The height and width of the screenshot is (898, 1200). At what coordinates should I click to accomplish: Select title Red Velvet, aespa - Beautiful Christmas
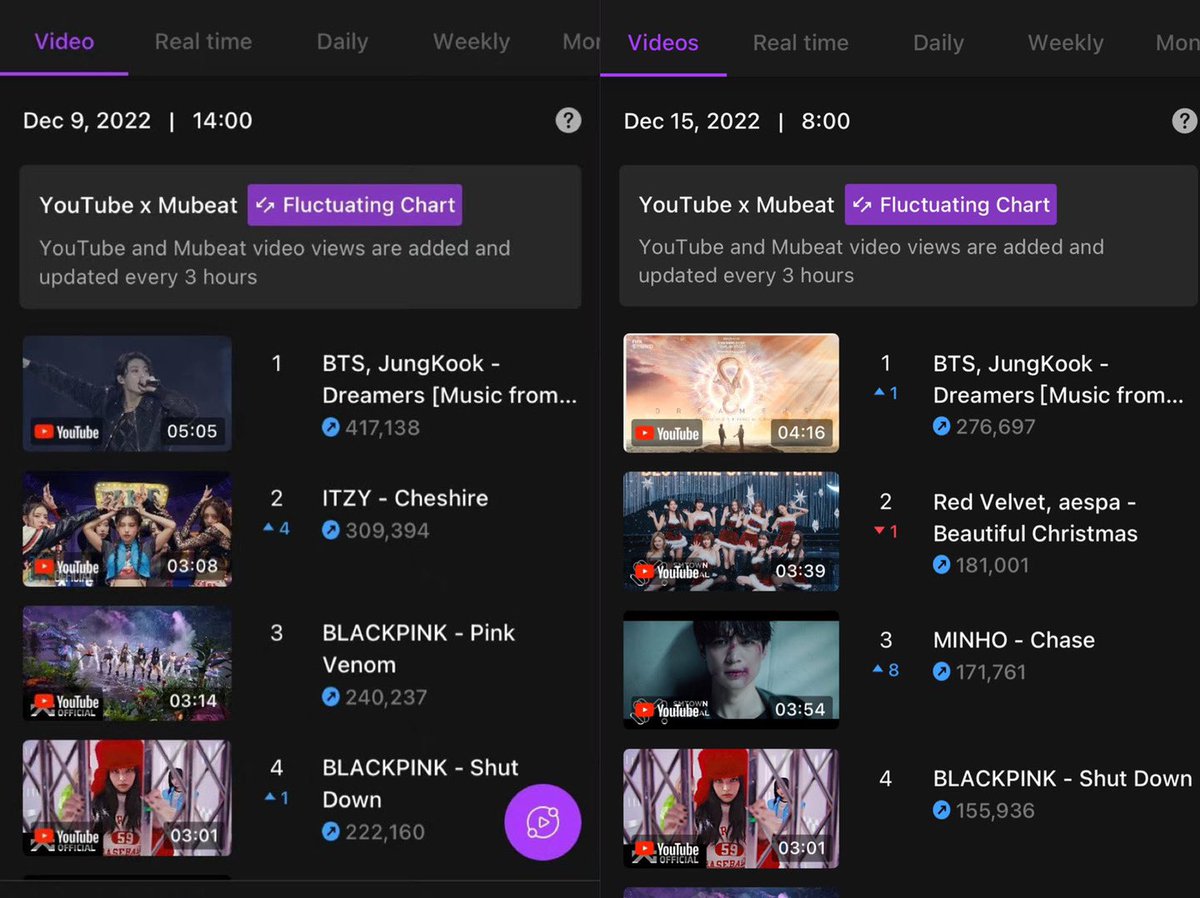(1035, 518)
